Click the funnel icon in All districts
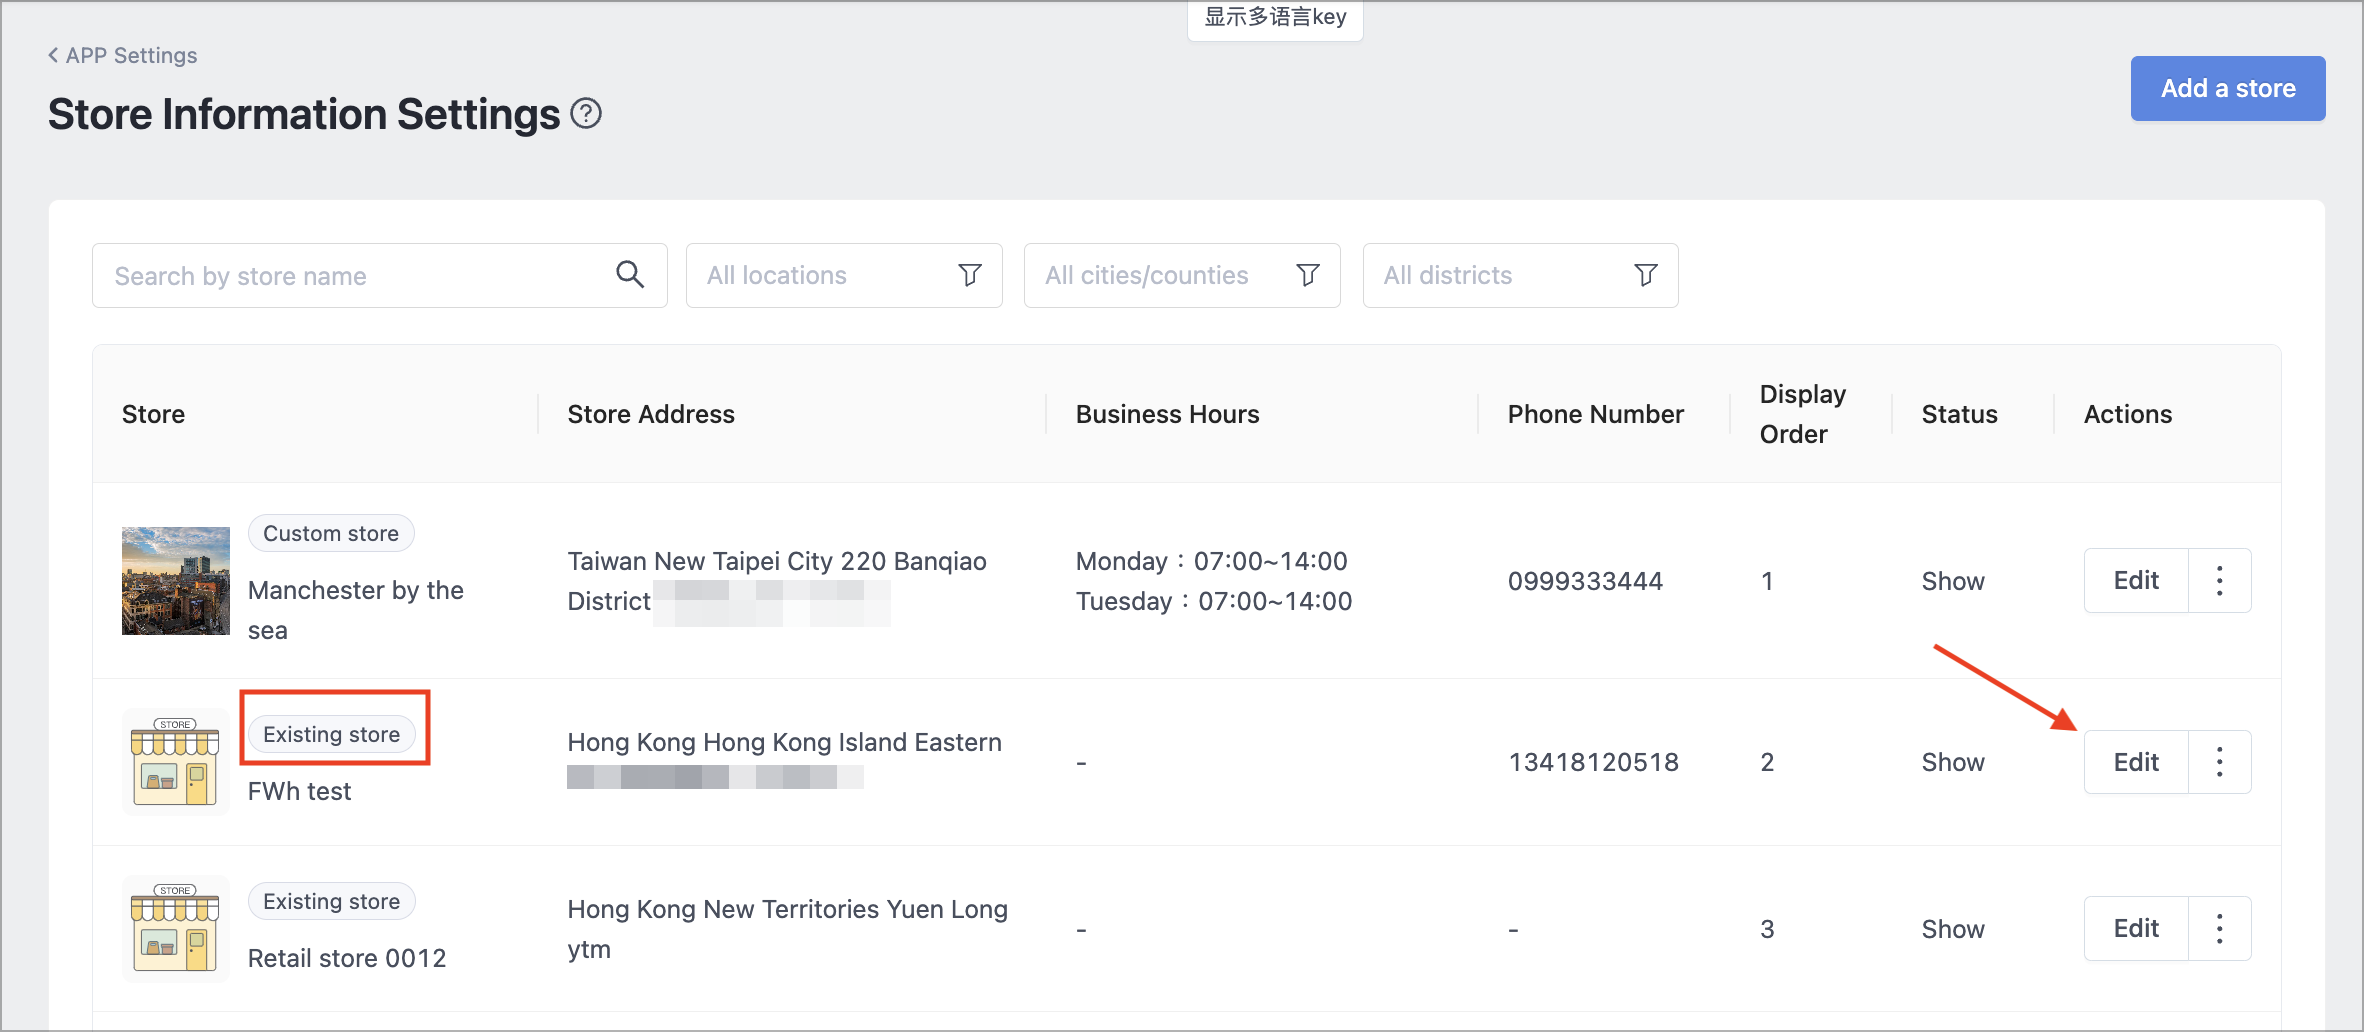This screenshot has height=1032, width=2364. [x=1645, y=275]
